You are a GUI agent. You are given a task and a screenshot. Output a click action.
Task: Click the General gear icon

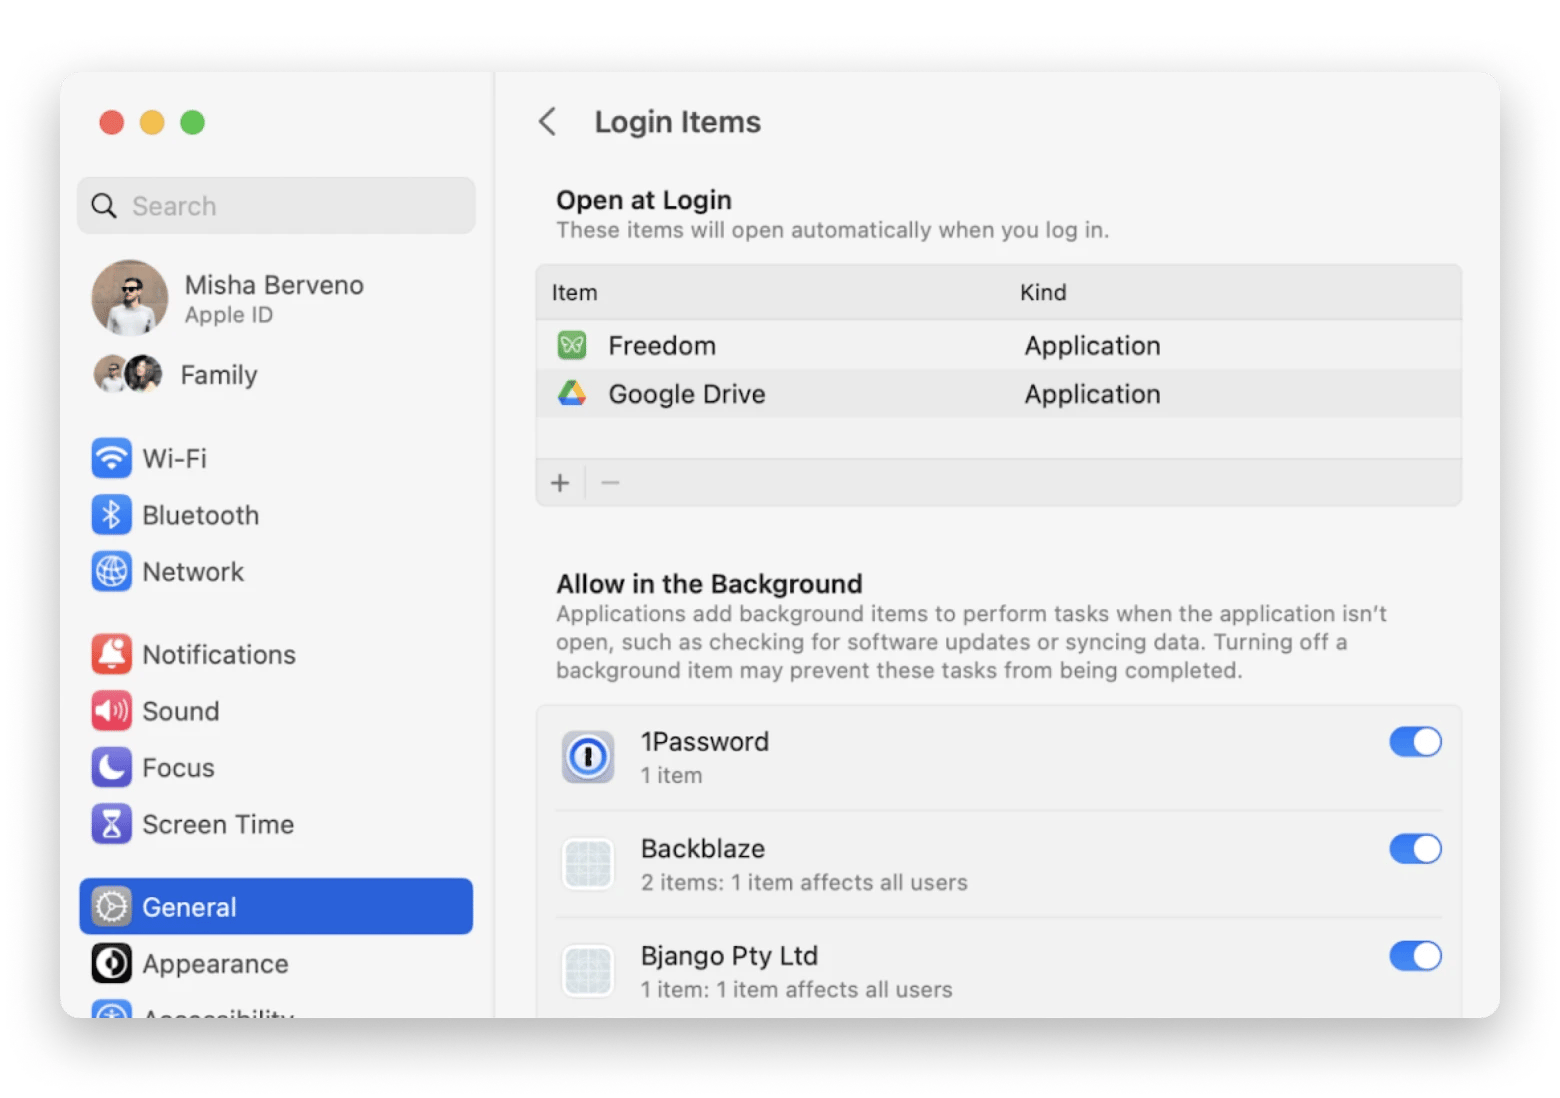pyautogui.click(x=111, y=907)
